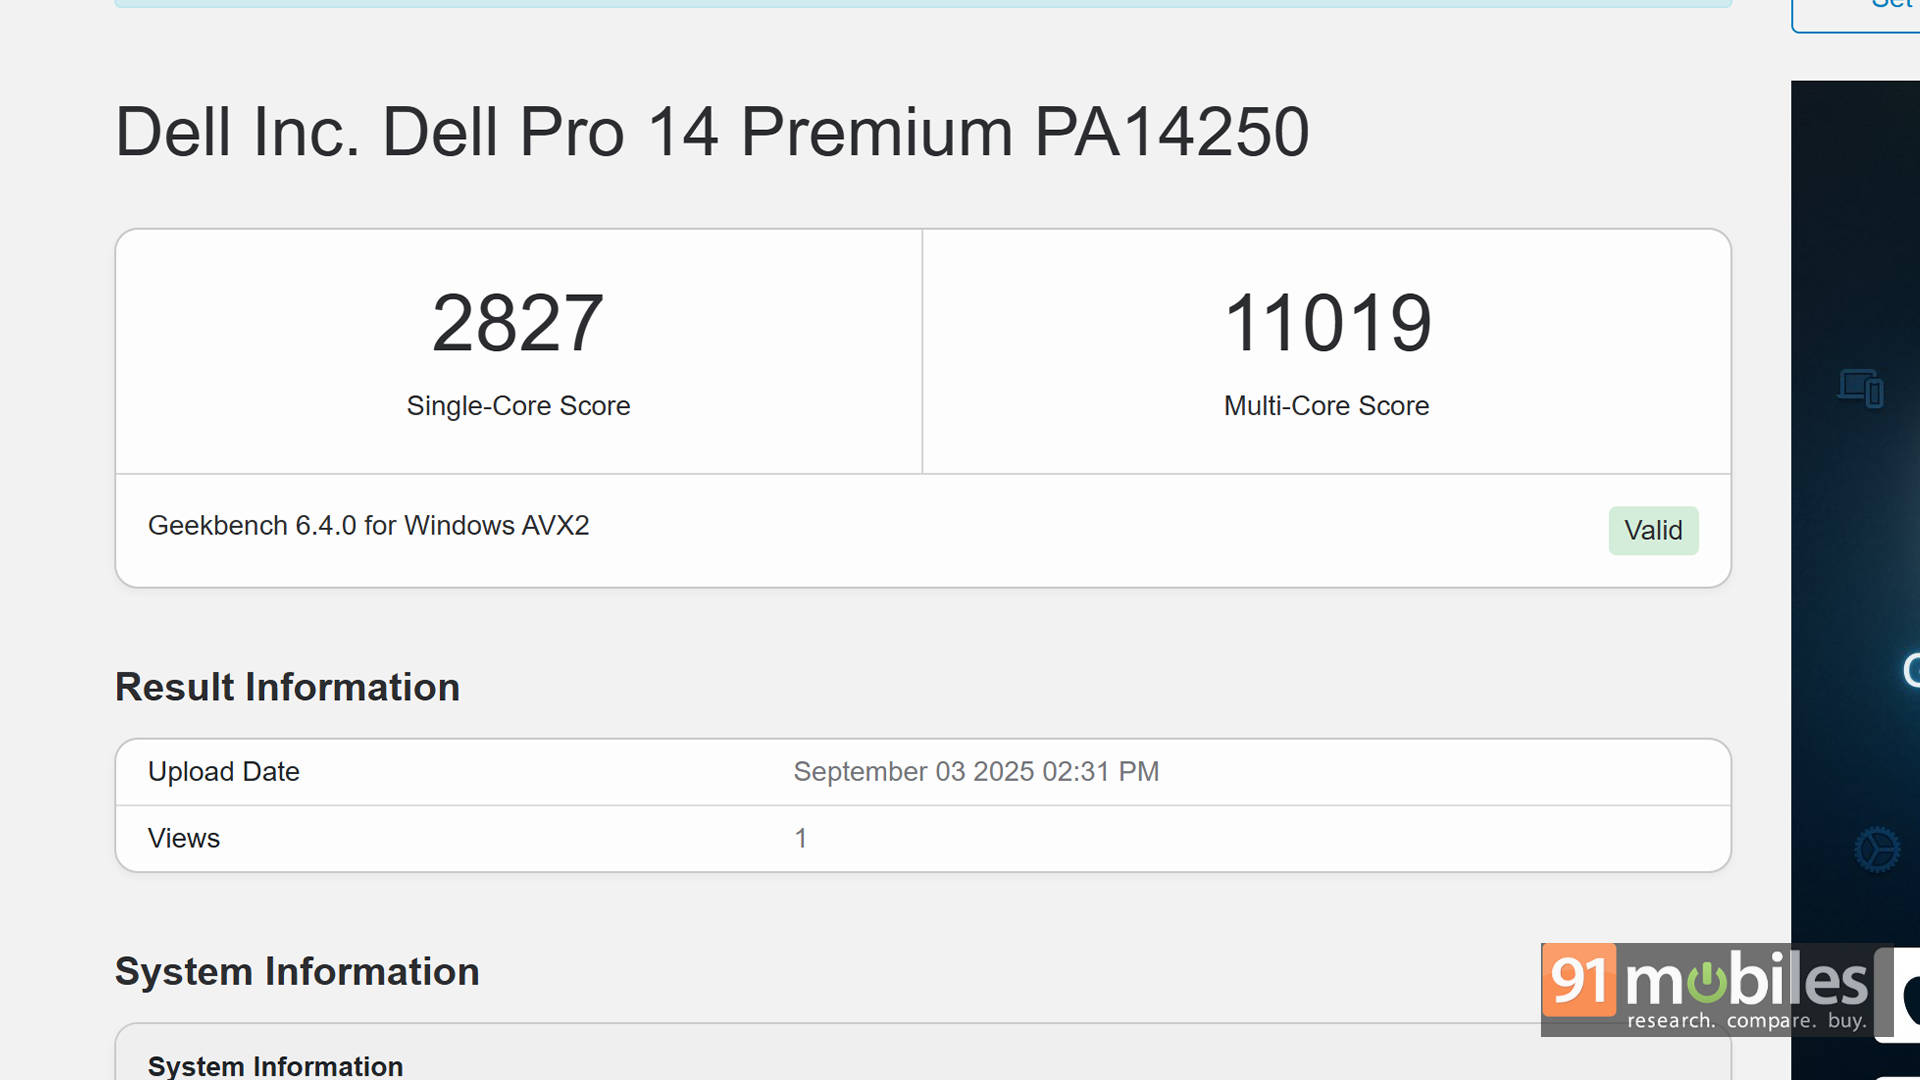
Task: Click the Views count value
Action: (801, 838)
